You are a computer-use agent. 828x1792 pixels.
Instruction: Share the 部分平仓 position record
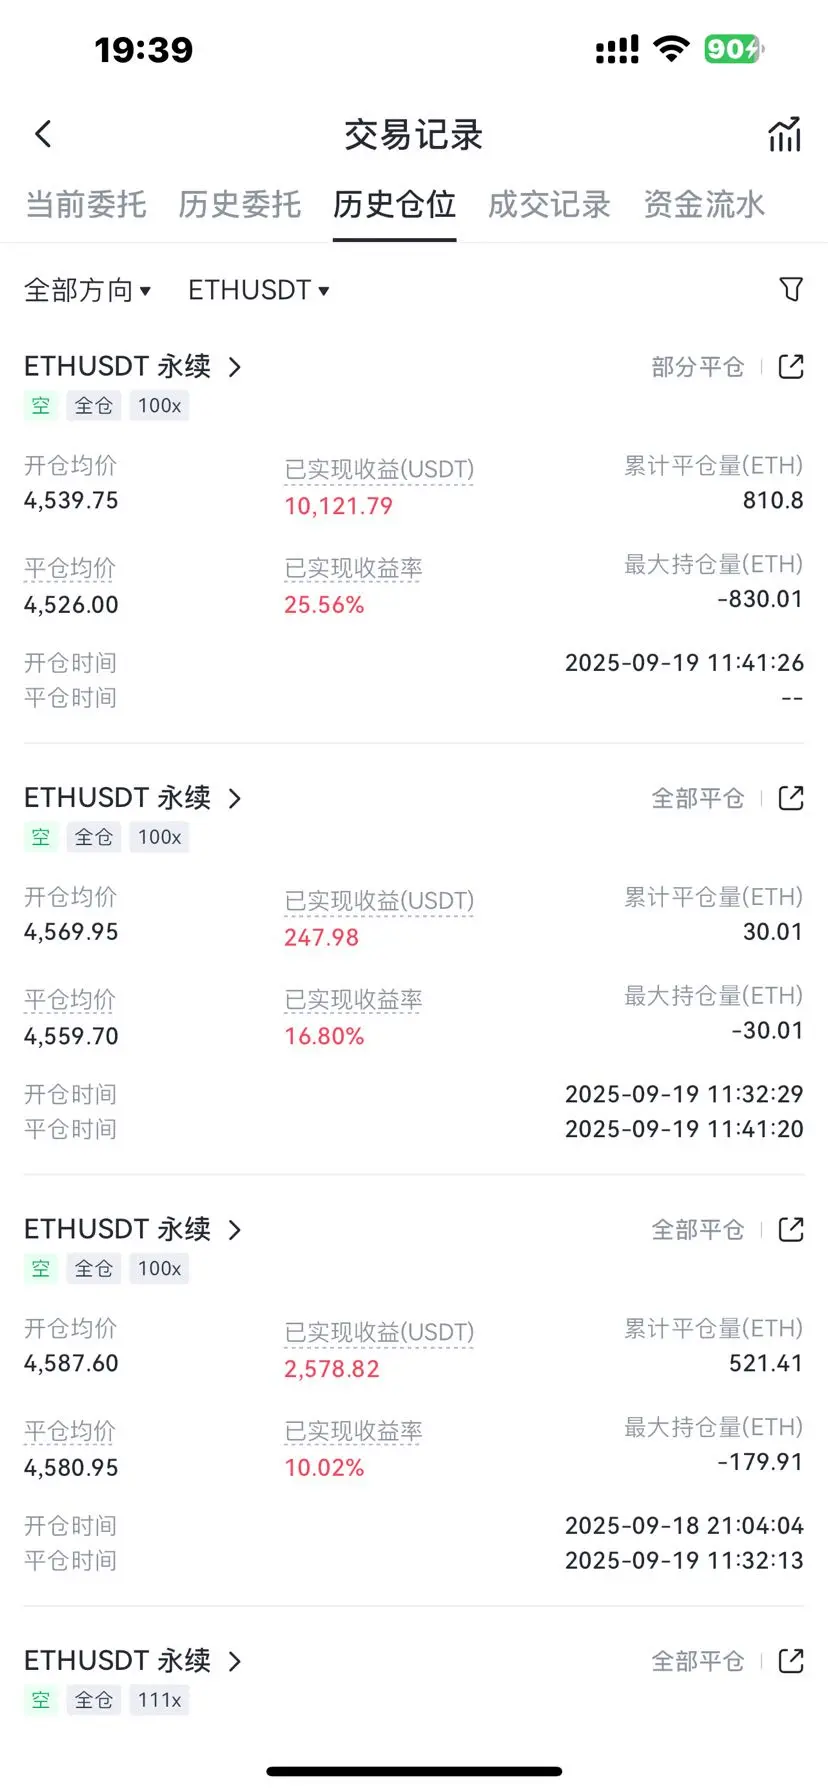pyautogui.click(x=791, y=367)
